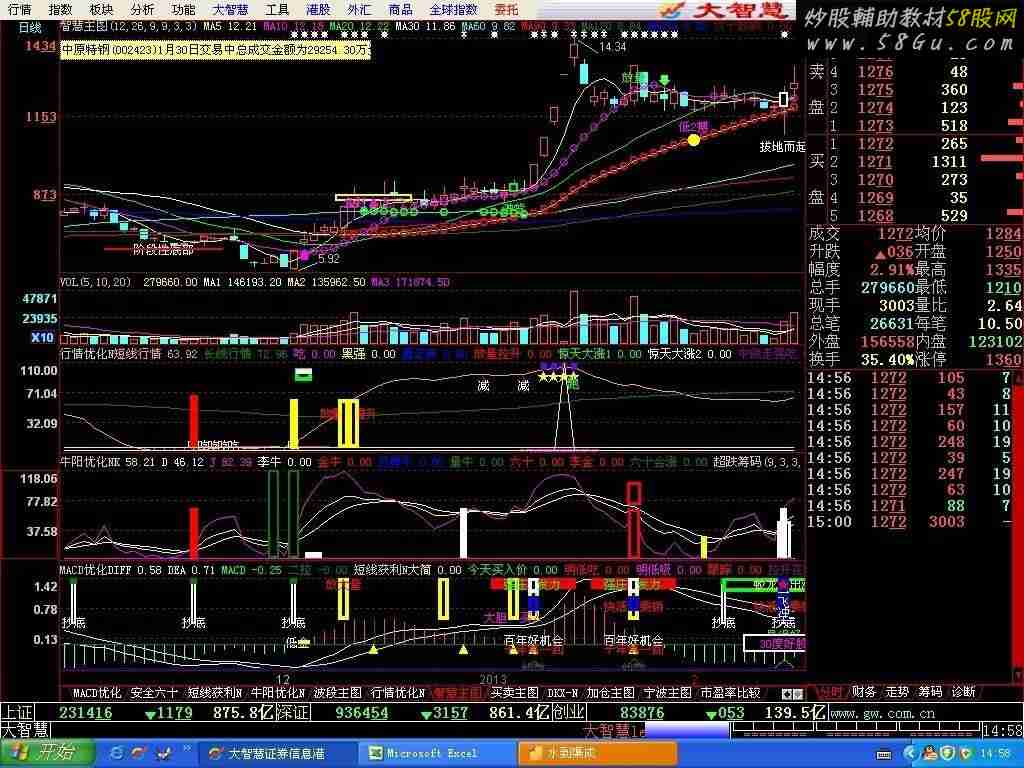Open the 行情 menu
1024x768 pixels.
[x=20, y=9]
